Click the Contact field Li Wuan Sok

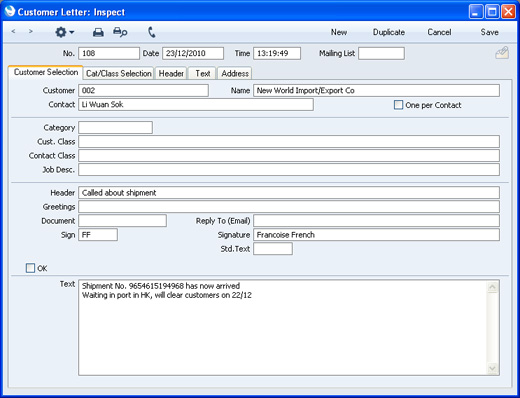(x=196, y=104)
